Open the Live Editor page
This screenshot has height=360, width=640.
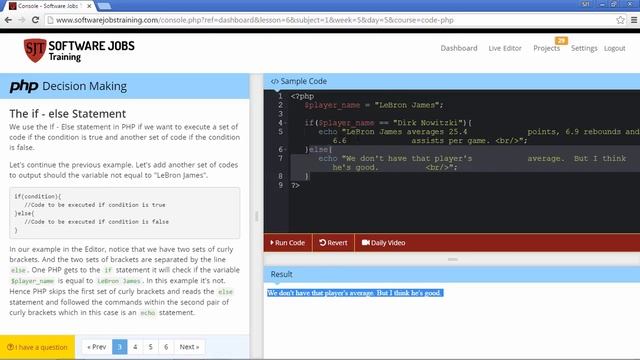pos(505,48)
